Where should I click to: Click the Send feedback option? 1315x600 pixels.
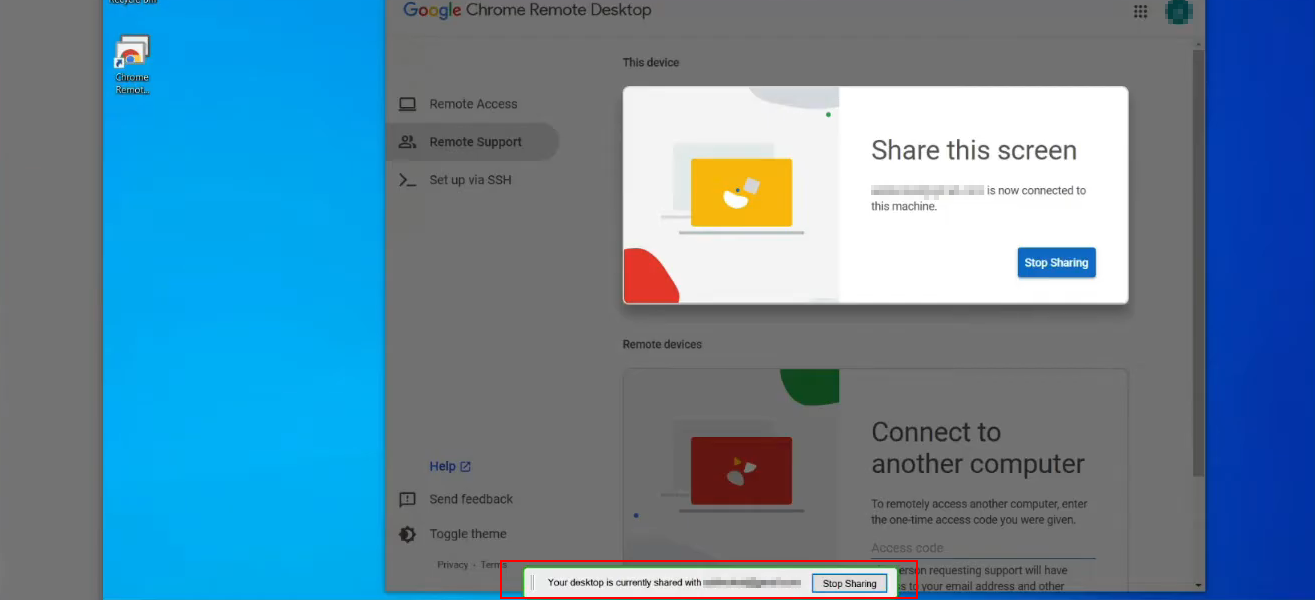[471, 499]
